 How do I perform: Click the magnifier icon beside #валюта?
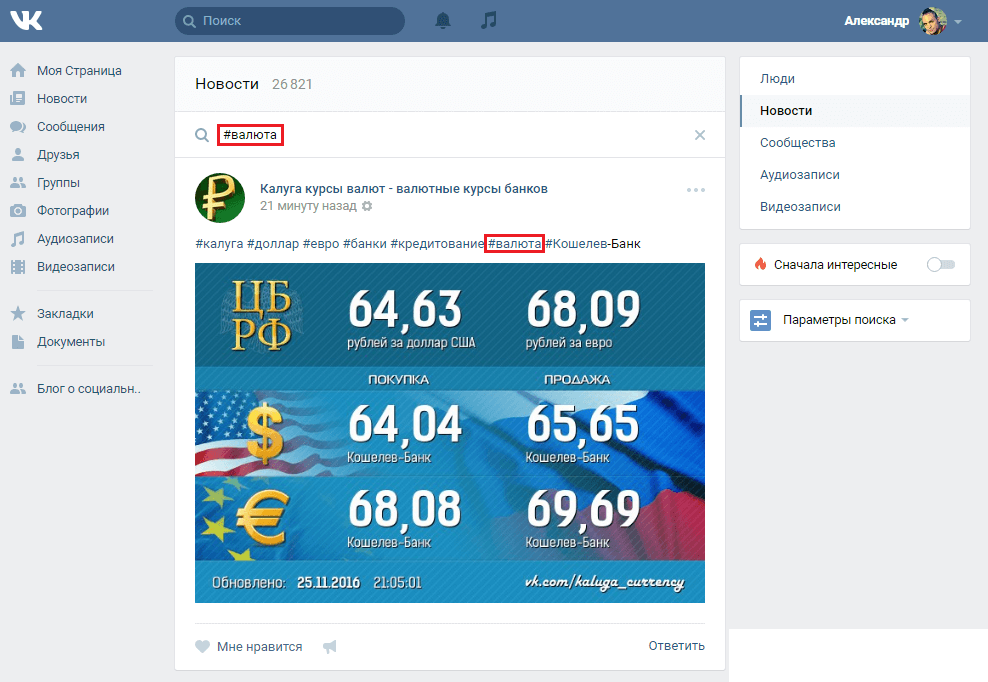[x=202, y=135]
